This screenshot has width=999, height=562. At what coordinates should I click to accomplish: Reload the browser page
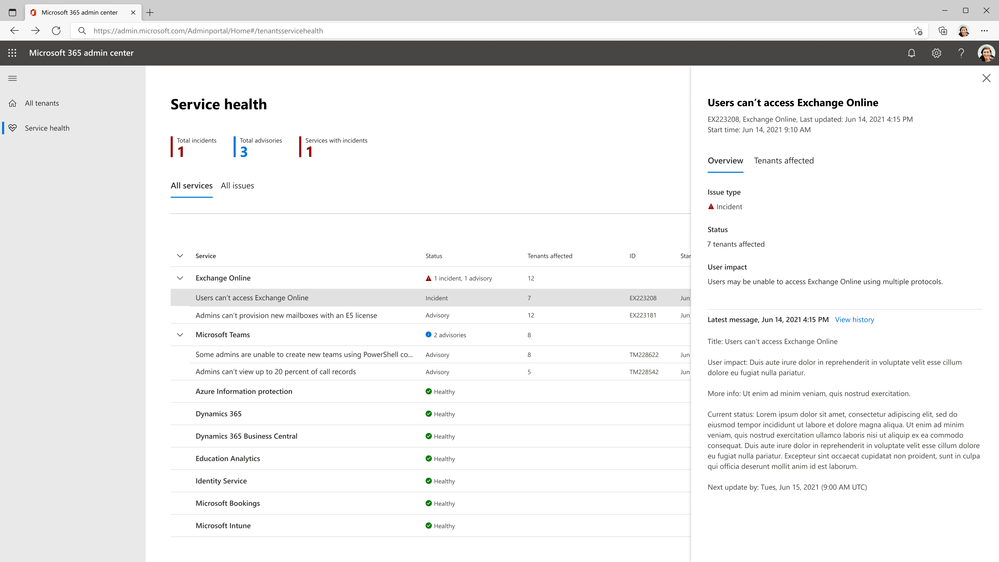[56, 31]
